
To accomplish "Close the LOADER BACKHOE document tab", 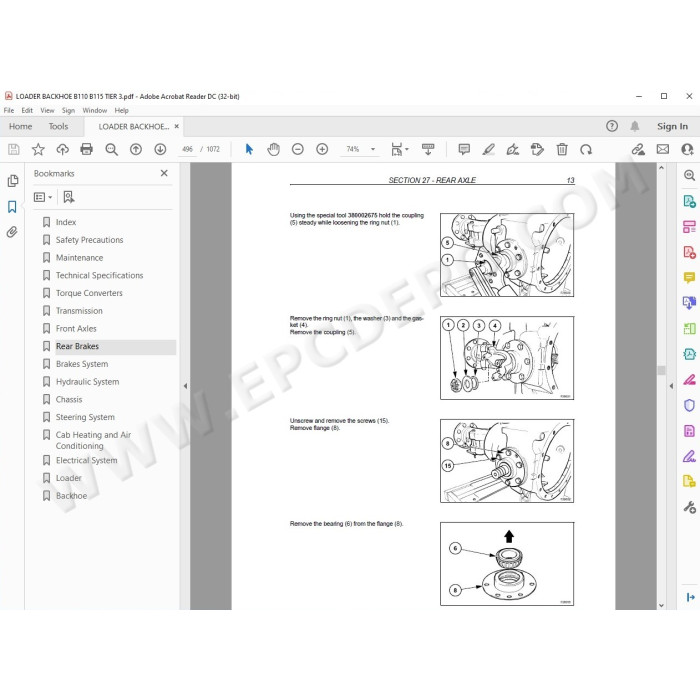I will click(x=177, y=126).
